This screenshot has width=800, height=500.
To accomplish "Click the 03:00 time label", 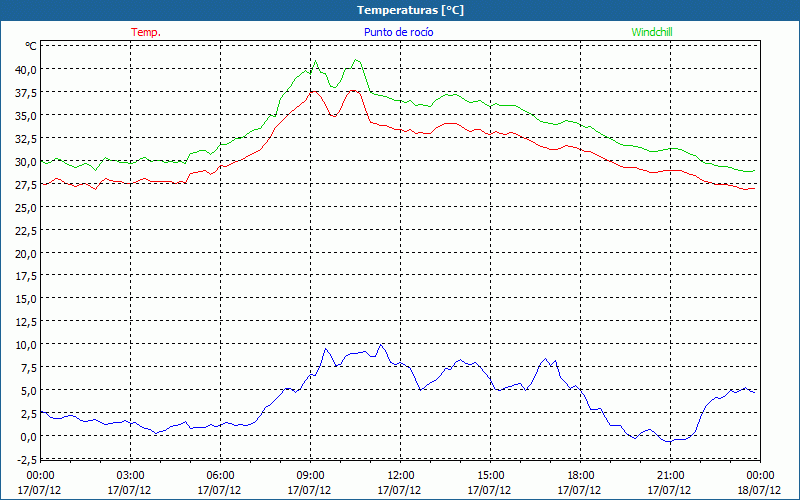I will click(130, 476).
